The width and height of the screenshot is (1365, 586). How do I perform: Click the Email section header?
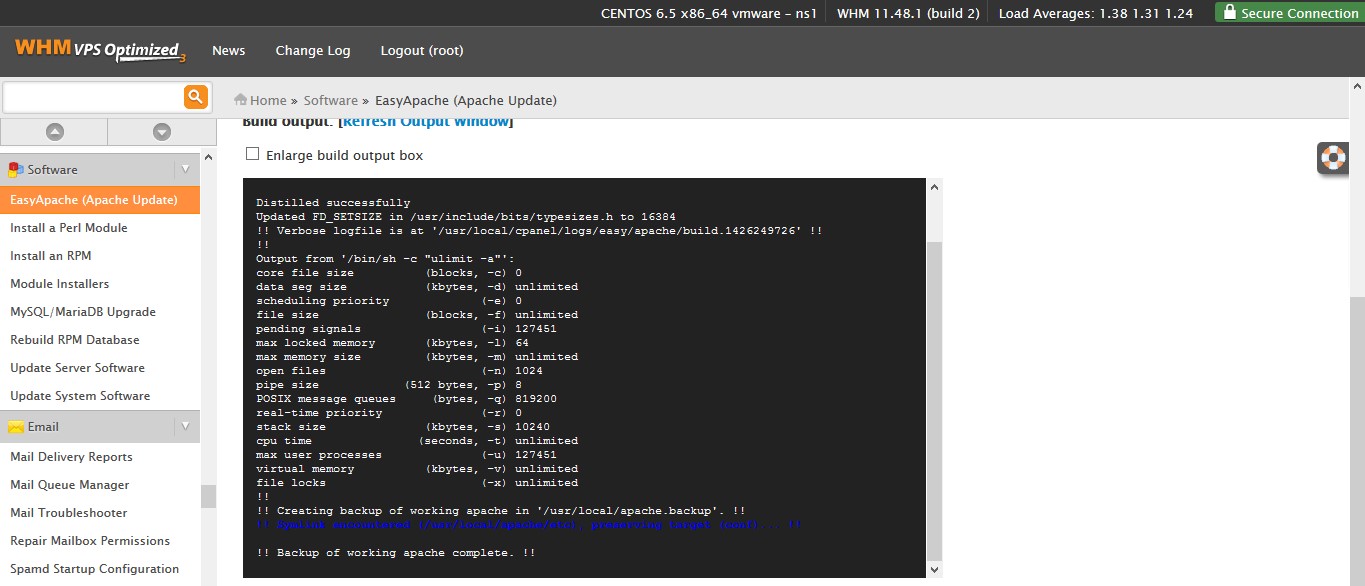tap(100, 426)
